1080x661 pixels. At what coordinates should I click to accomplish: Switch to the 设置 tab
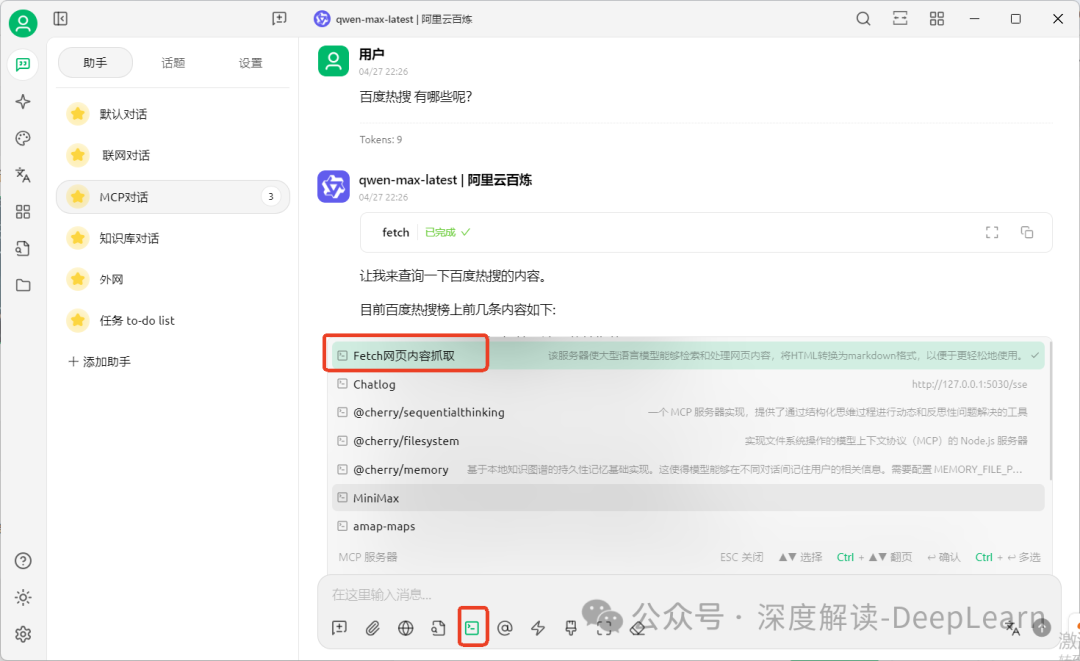(x=251, y=63)
